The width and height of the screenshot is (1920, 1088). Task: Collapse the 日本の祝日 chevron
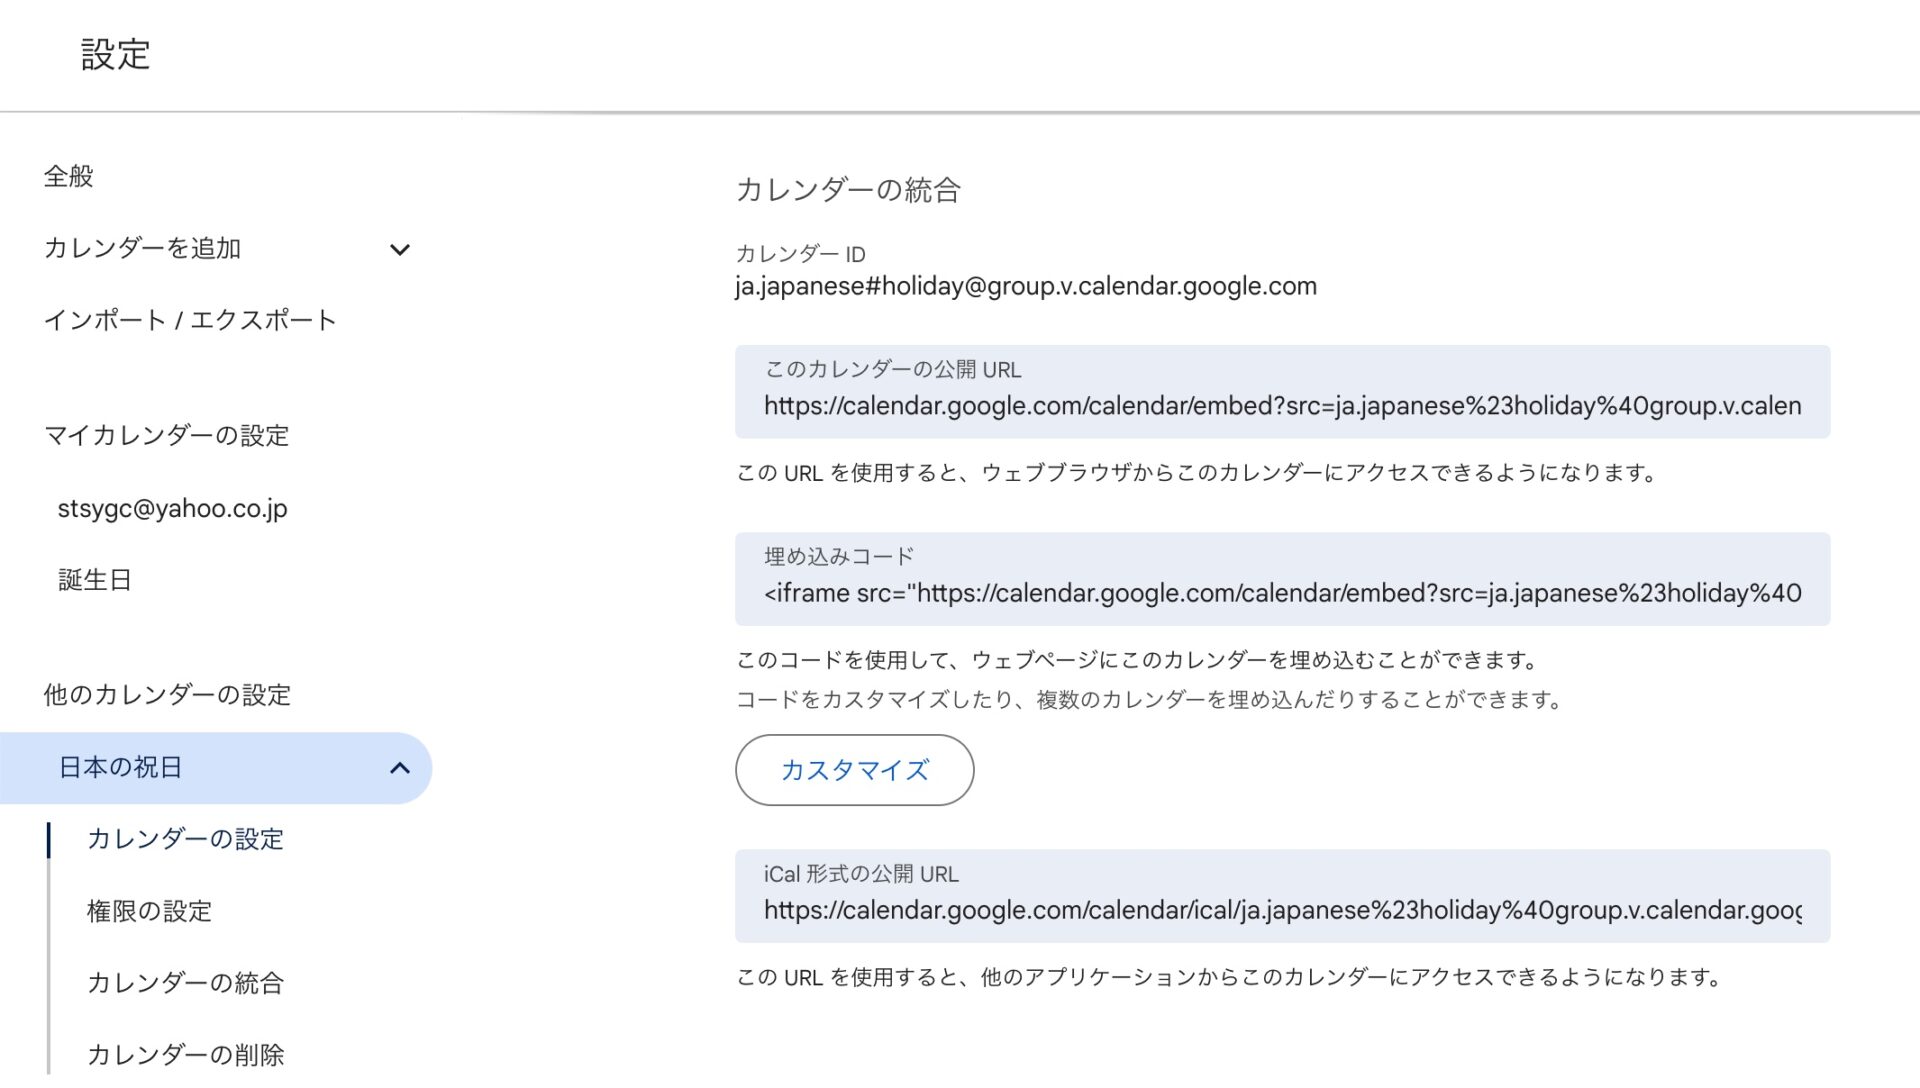coord(399,768)
